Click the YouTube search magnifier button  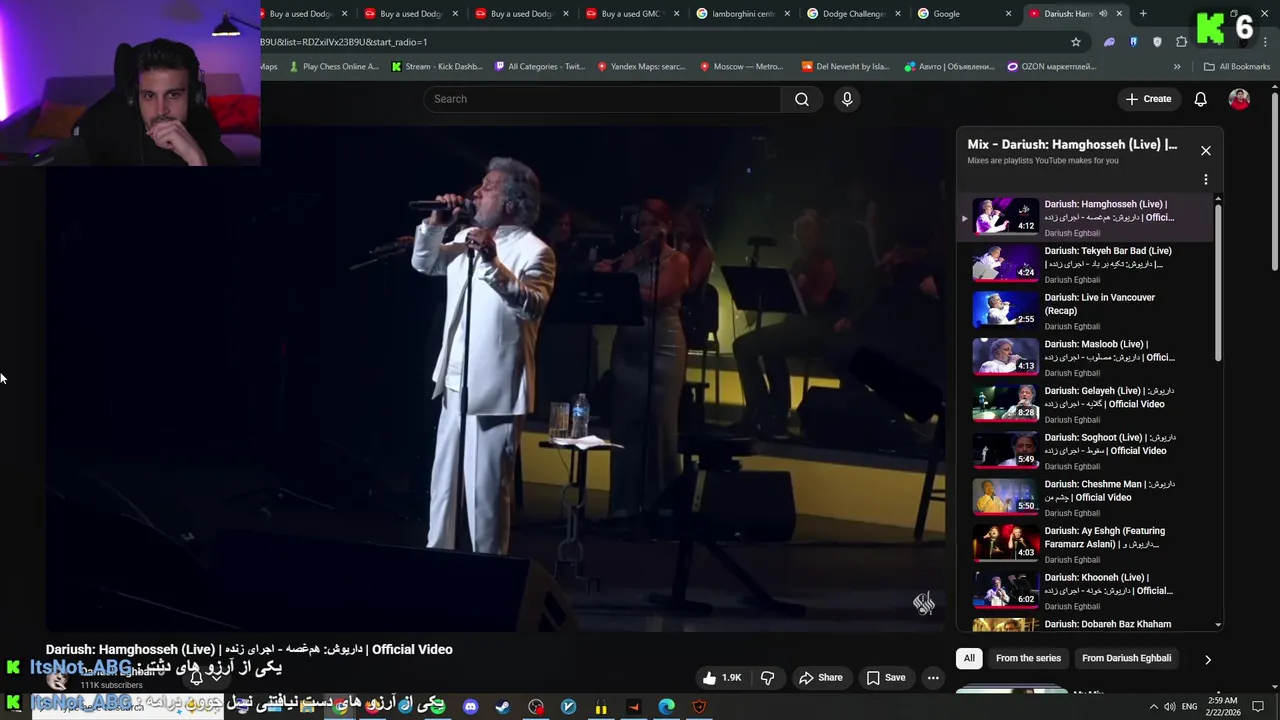point(802,99)
